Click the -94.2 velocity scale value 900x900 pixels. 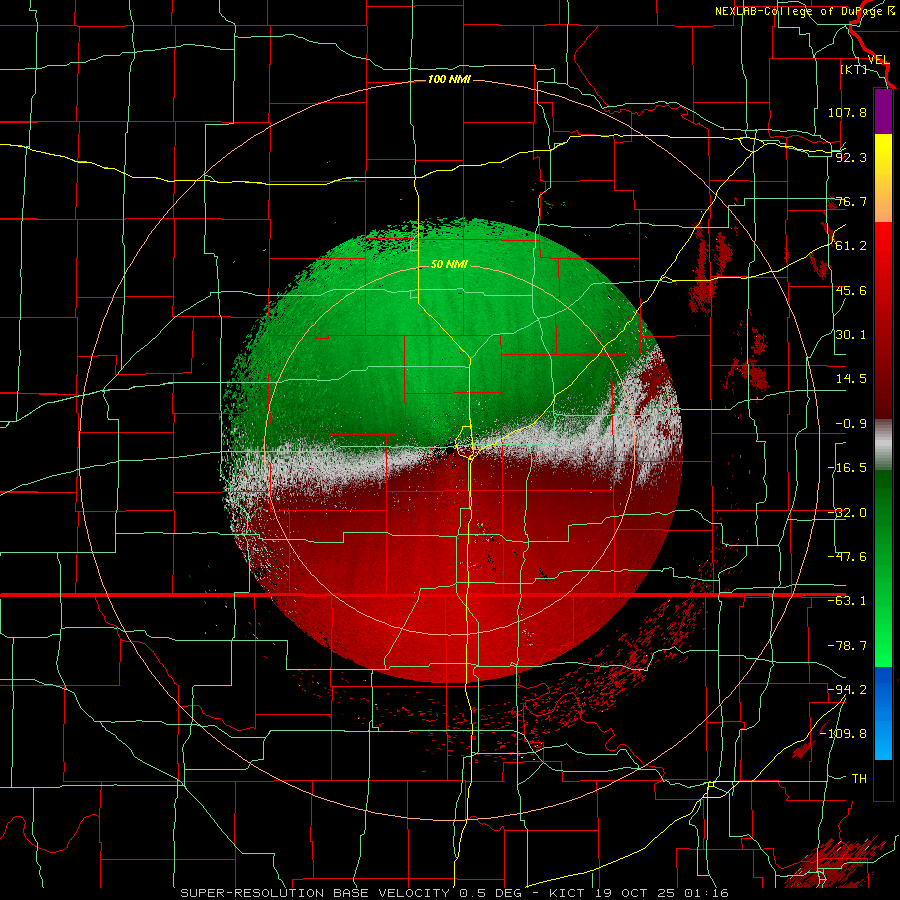tap(847, 689)
